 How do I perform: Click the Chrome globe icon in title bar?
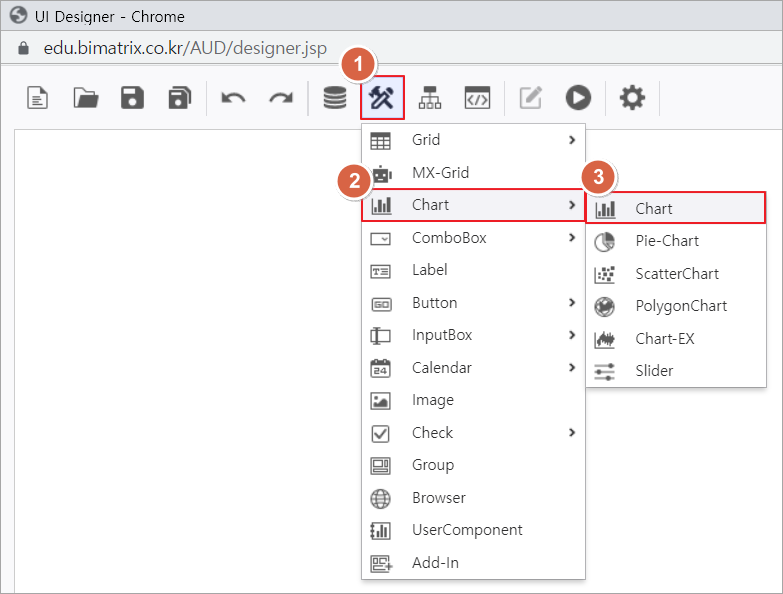pyautogui.click(x=18, y=15)
